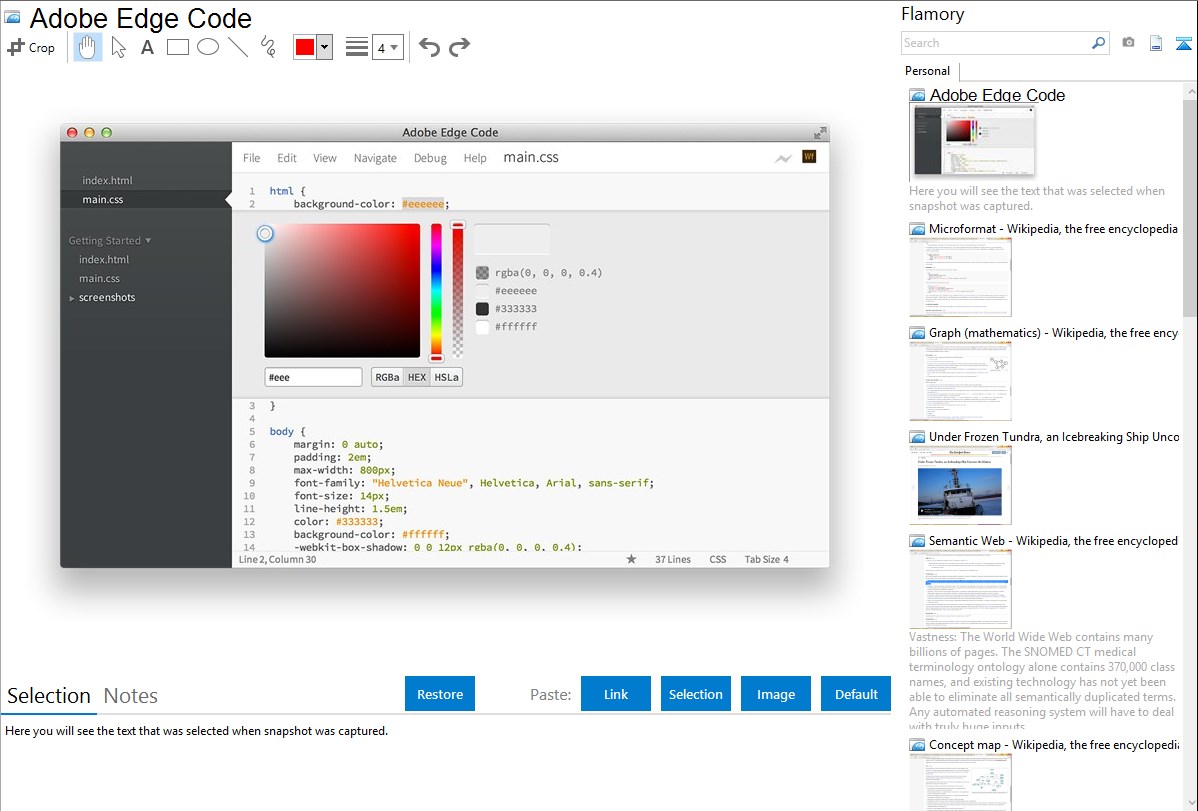Screen dimensions: 1198x811
Task: Click the #eee color value input
Action: 313,377
